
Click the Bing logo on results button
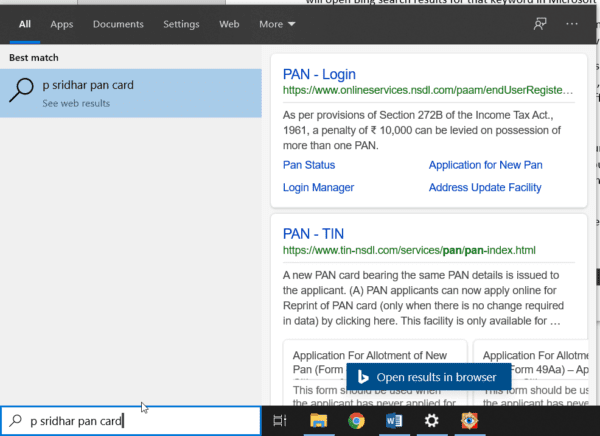tap(363, 377)
